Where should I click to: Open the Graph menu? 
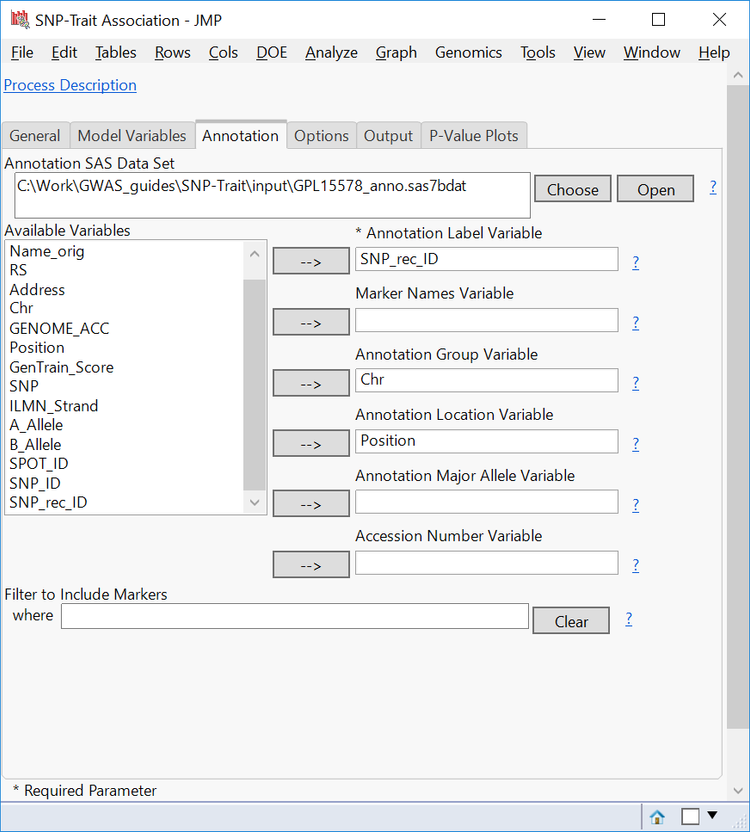coord(396,53)
